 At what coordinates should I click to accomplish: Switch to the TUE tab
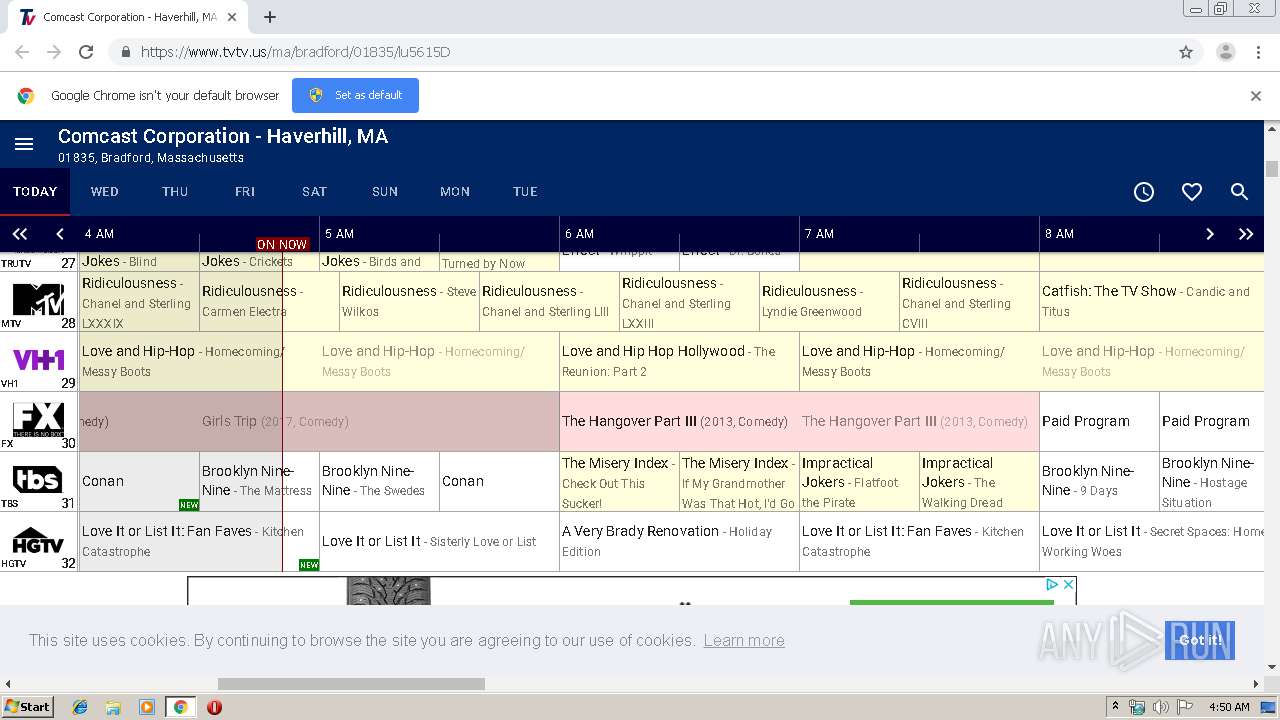point(525,192)
